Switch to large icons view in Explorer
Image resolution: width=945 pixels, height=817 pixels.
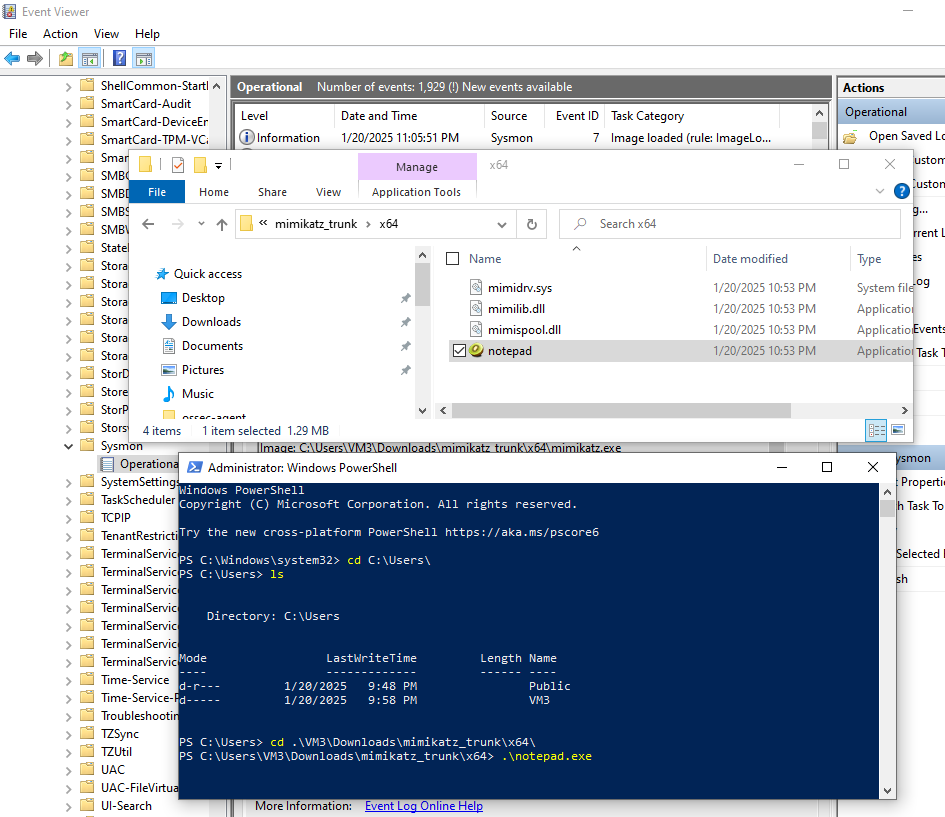(x=898, y=430)
